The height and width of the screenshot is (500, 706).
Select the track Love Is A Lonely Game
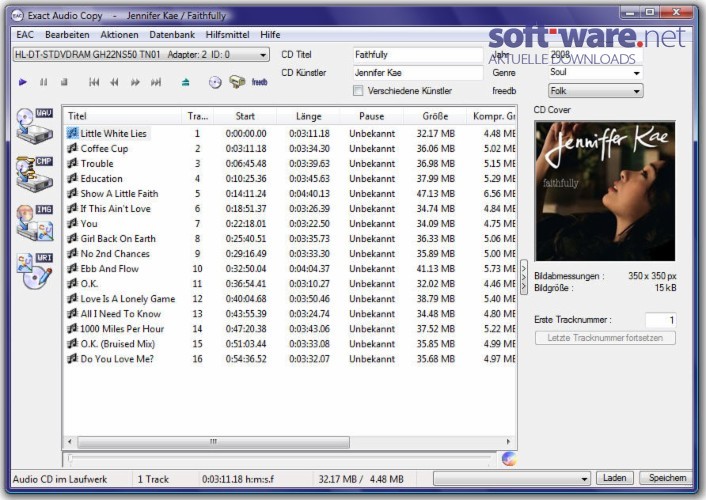pos(128,299)
